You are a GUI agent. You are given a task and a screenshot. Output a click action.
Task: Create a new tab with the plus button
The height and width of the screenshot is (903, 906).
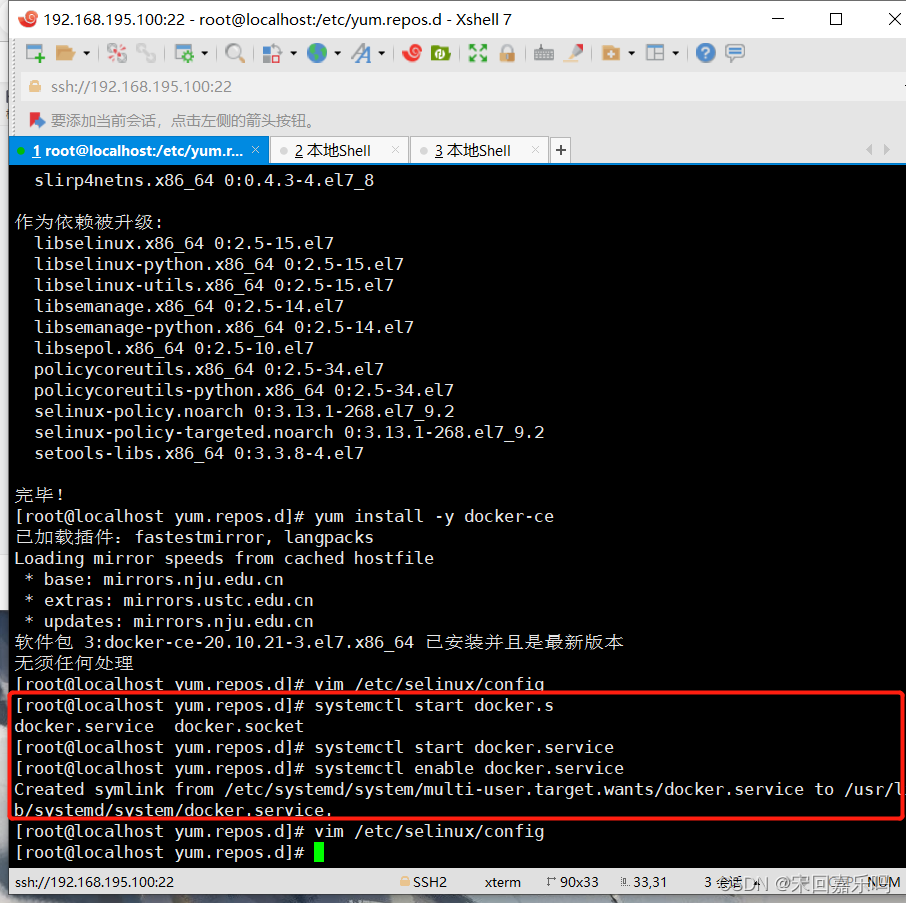click(560, 149)
